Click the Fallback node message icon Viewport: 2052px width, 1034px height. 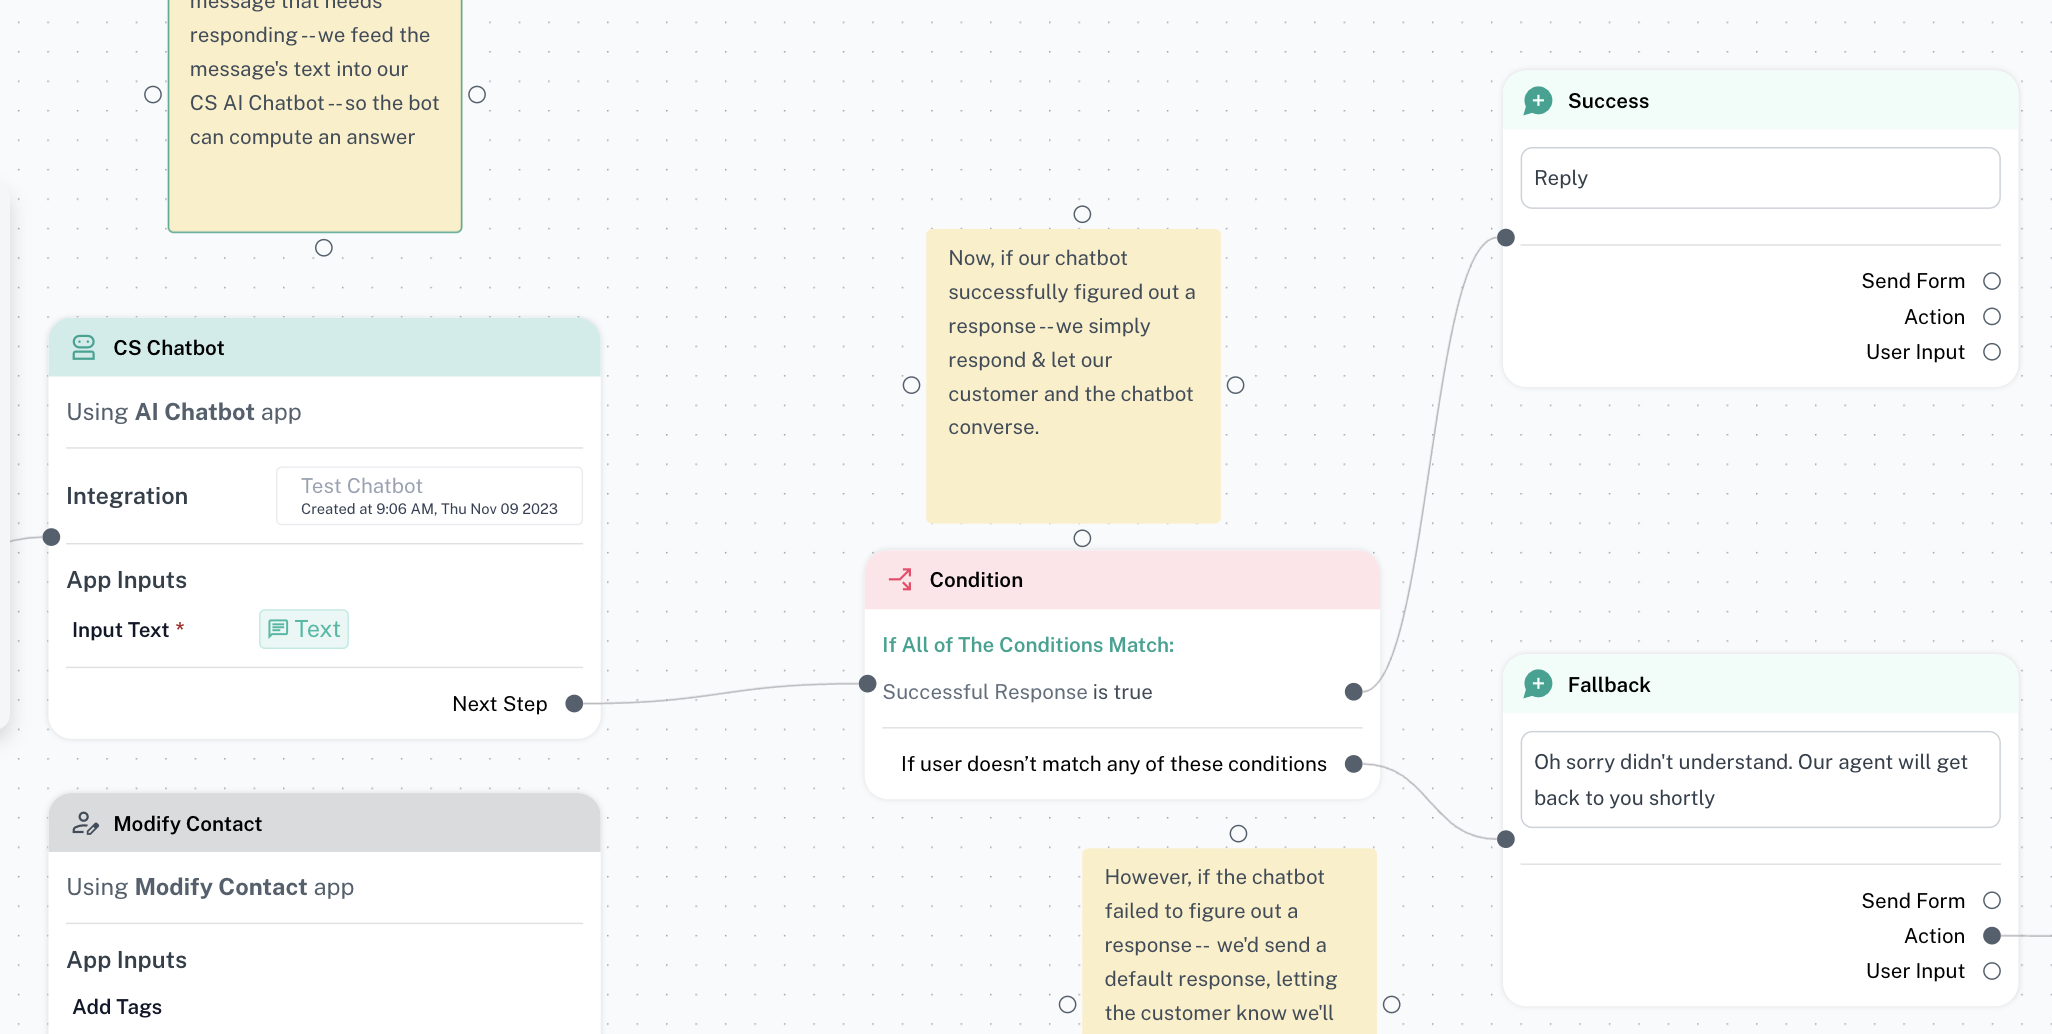tap(1538, 685)
